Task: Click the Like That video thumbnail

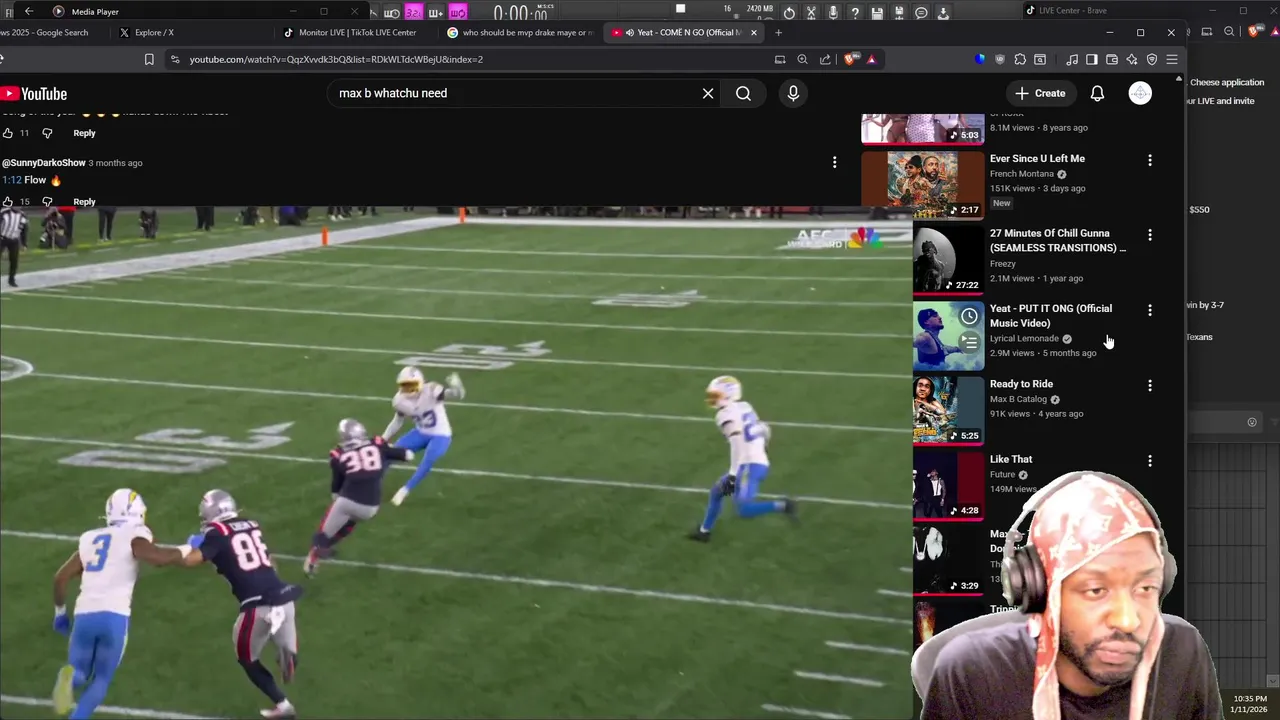Action: click(948, 485)
